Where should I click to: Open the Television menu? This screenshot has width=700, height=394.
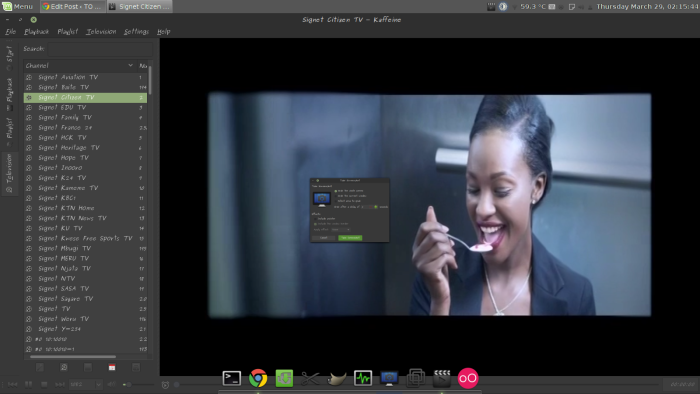[101, 32]
